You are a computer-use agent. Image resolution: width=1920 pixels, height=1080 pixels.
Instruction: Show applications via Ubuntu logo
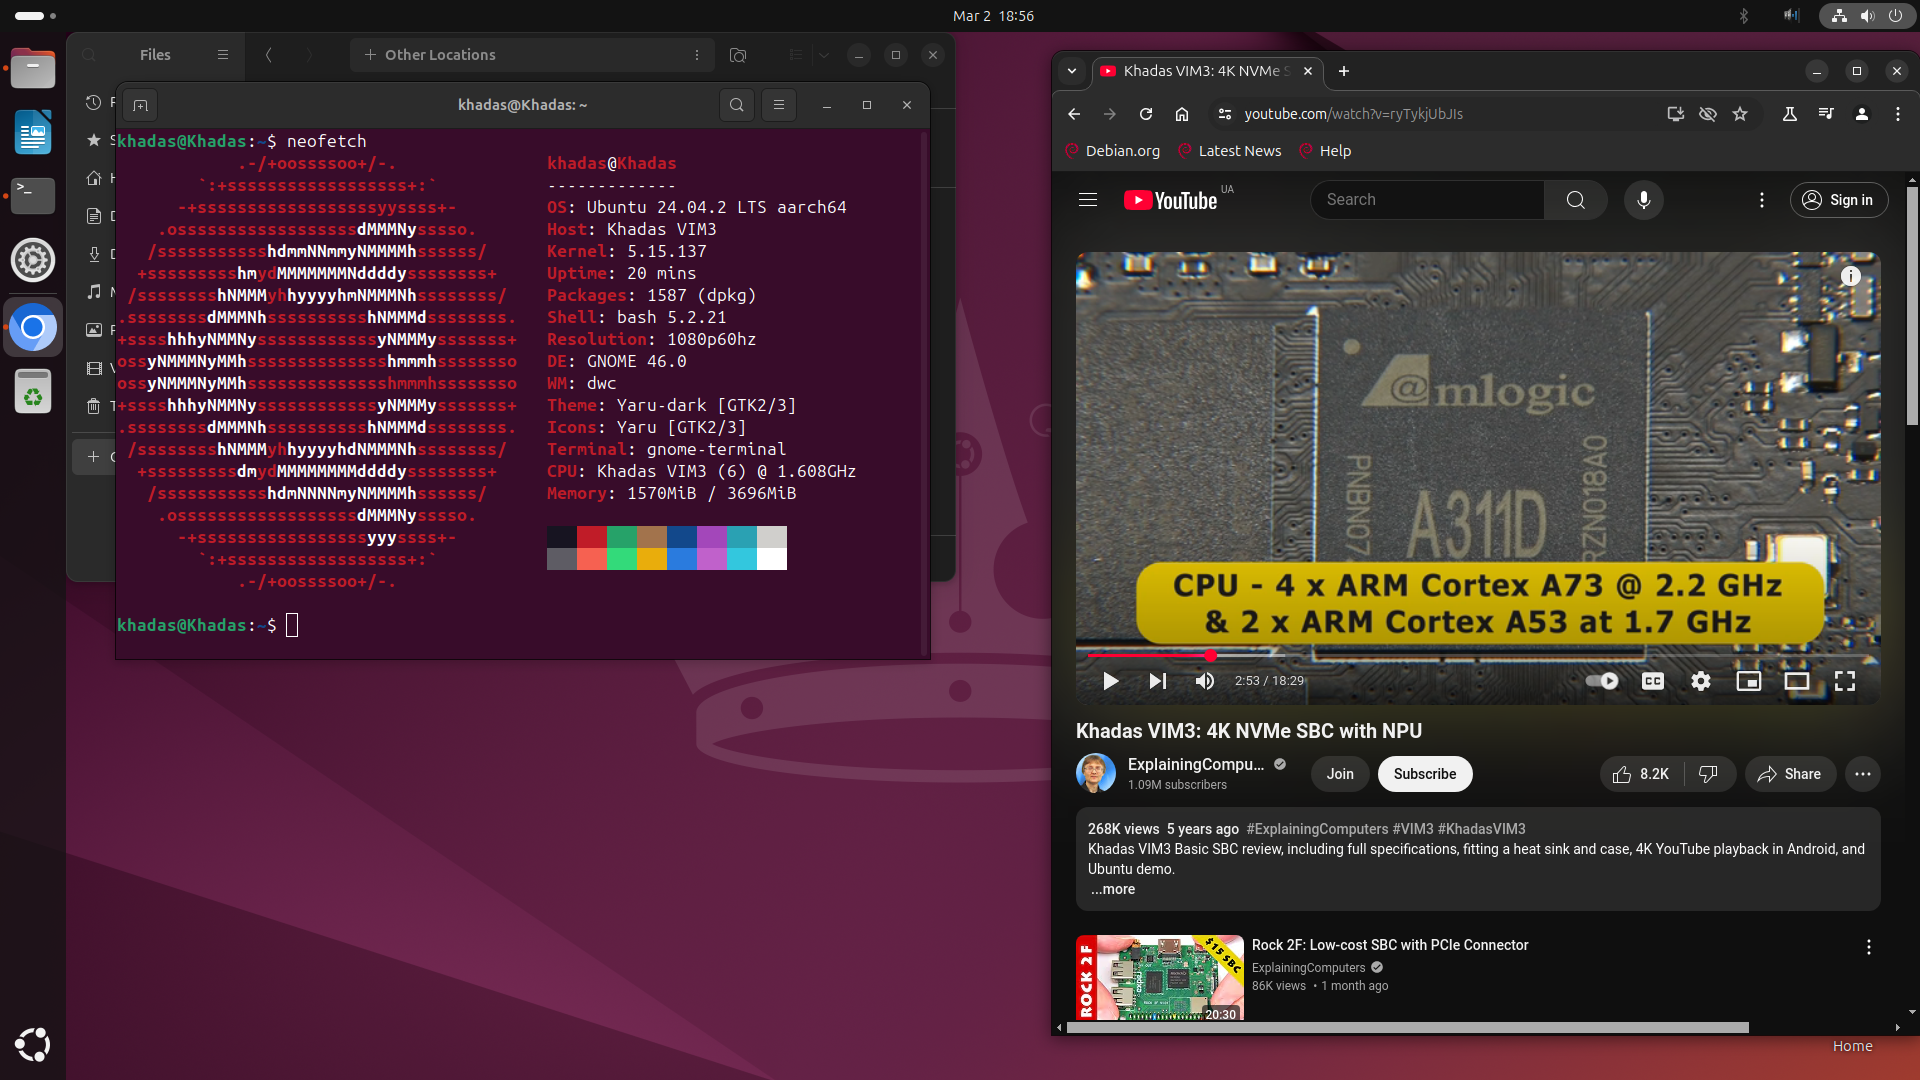(33, 1044)
